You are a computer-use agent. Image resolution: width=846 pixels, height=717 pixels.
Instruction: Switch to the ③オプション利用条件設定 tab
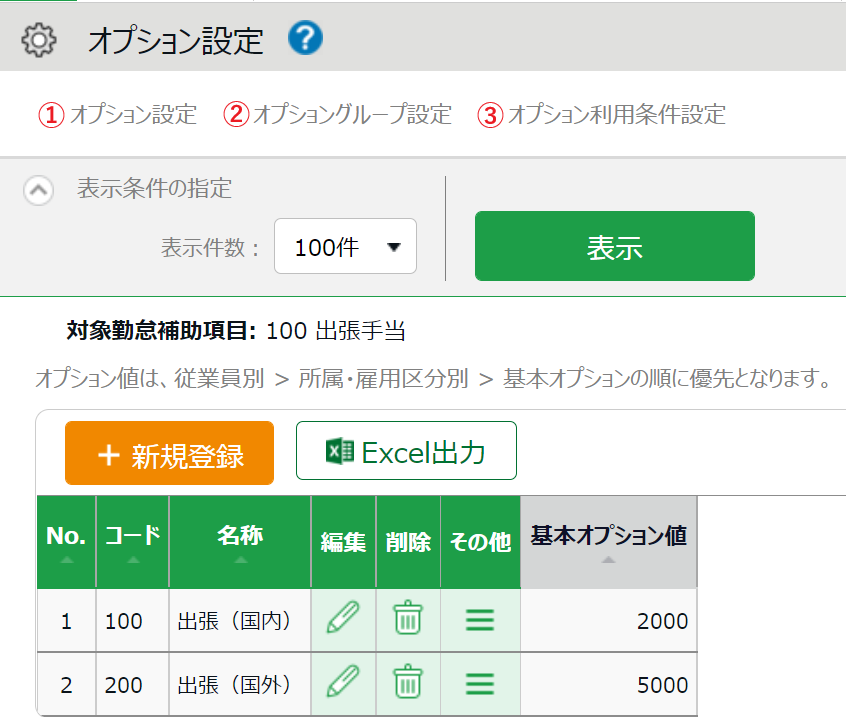pyautogui.click(x=602, y=115)
